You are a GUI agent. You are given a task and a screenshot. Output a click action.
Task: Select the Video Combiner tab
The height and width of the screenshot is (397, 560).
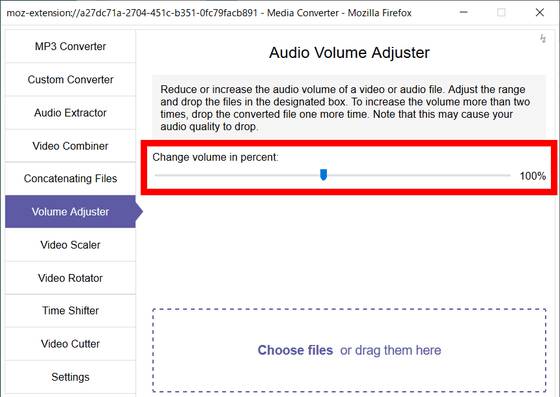click(x=70, y=146)
